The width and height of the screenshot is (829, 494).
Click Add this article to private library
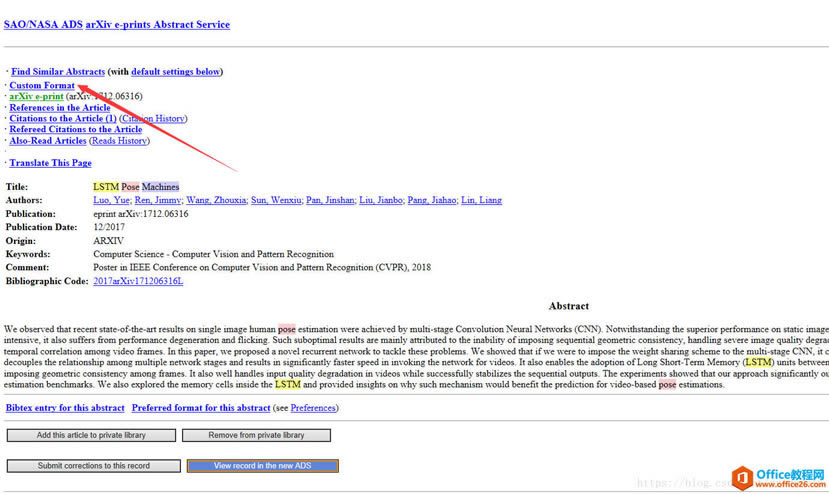[91, 435]
